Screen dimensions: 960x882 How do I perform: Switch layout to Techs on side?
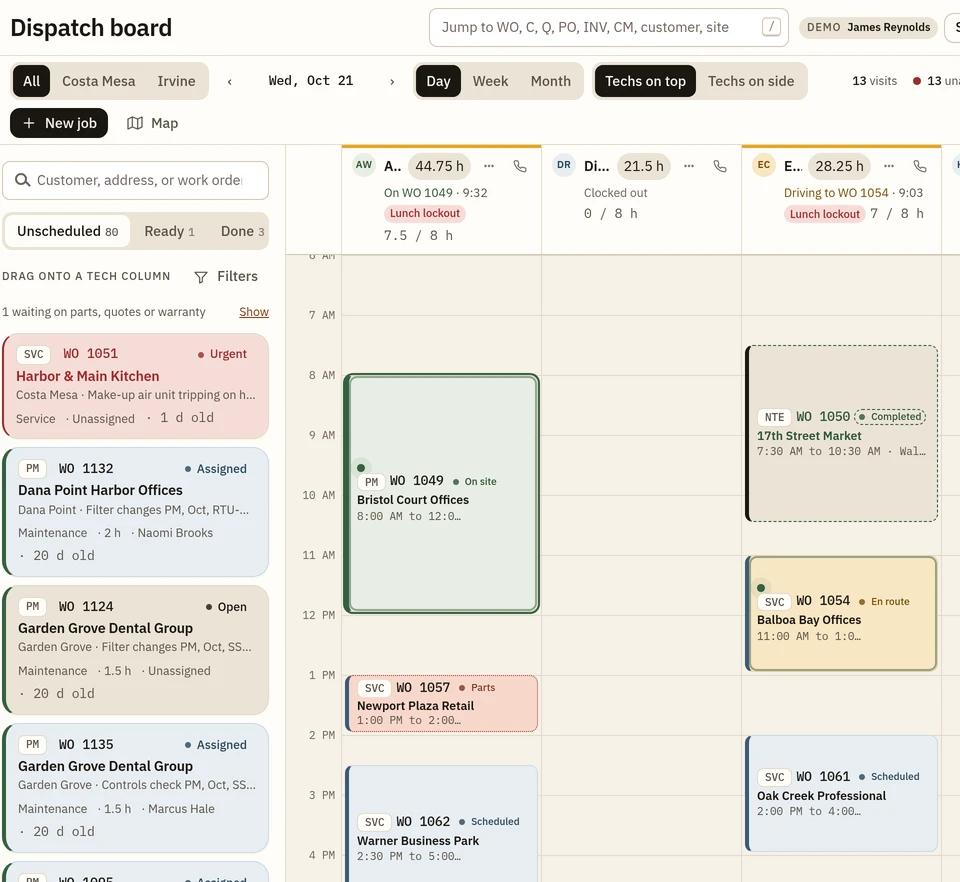pos(751,81)
